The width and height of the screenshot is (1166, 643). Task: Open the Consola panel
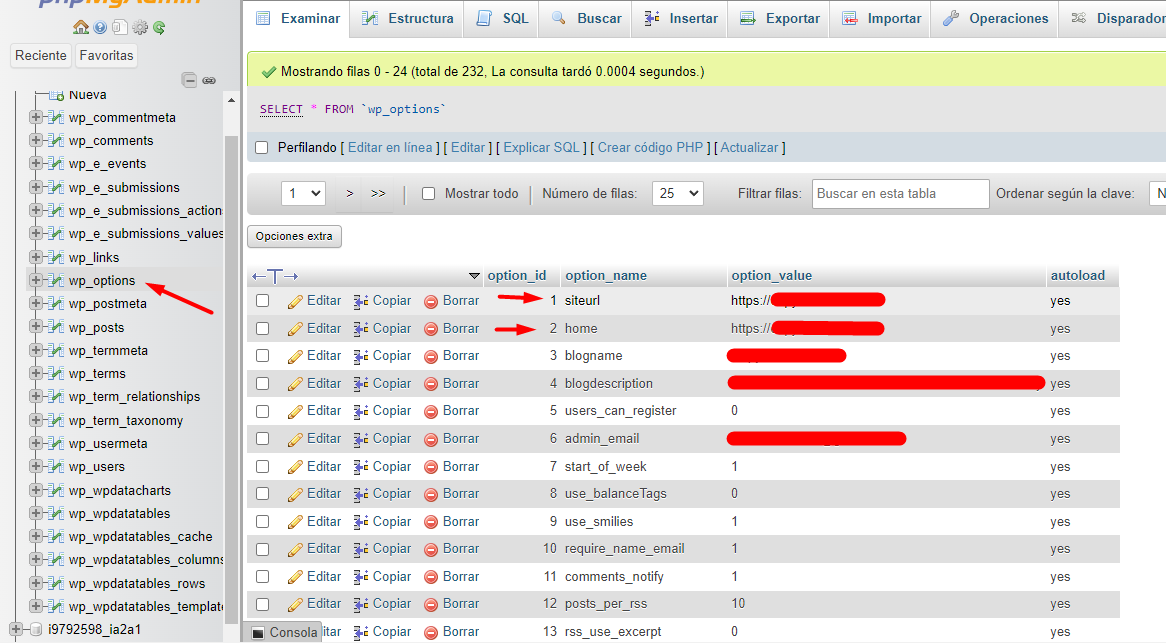point(285,633)
